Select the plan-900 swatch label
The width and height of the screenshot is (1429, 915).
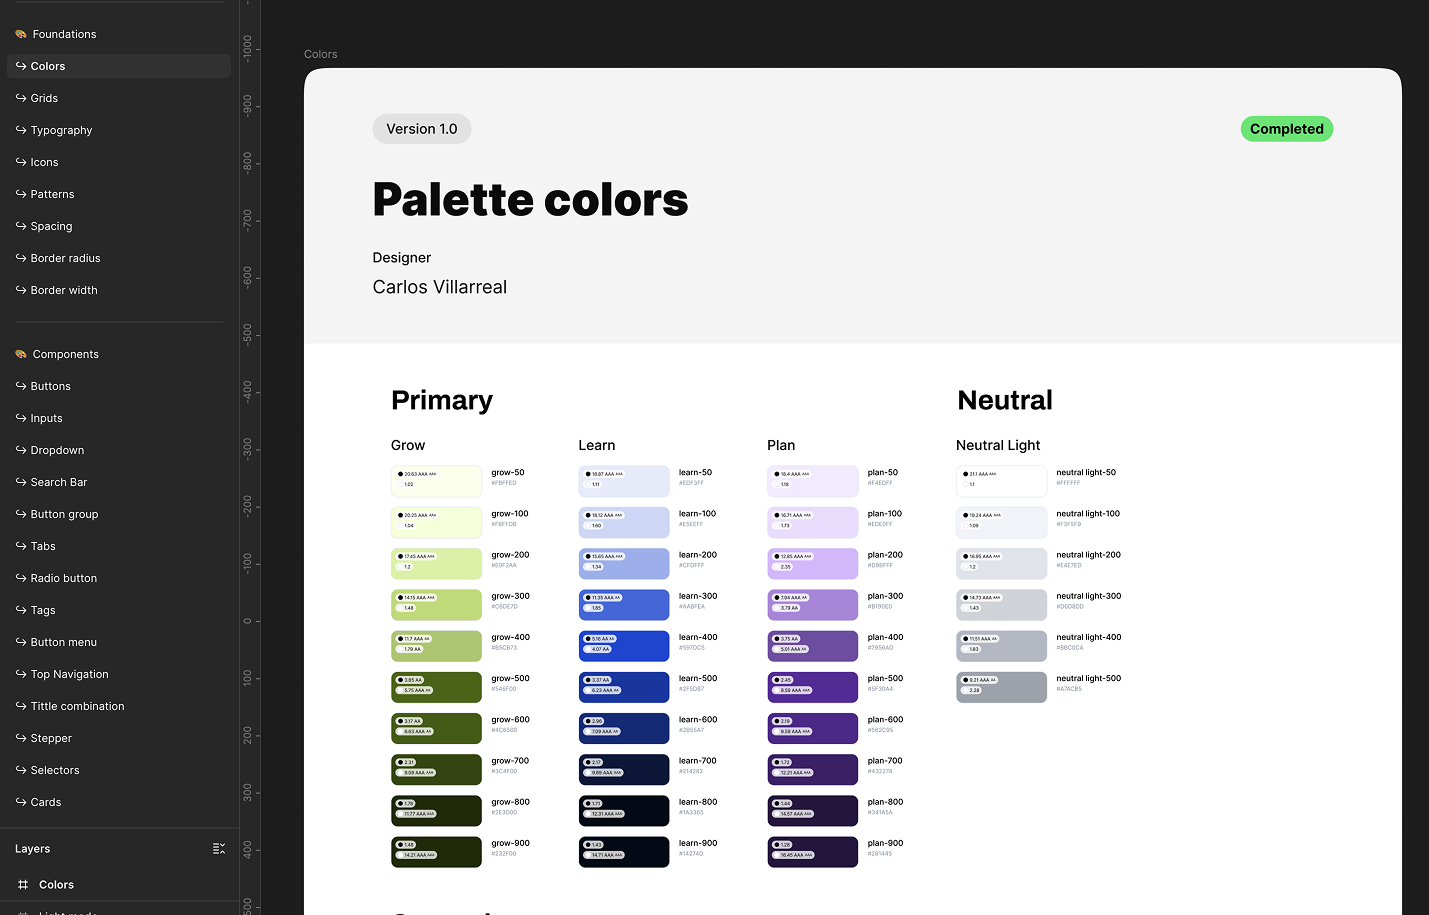point(885,843)
